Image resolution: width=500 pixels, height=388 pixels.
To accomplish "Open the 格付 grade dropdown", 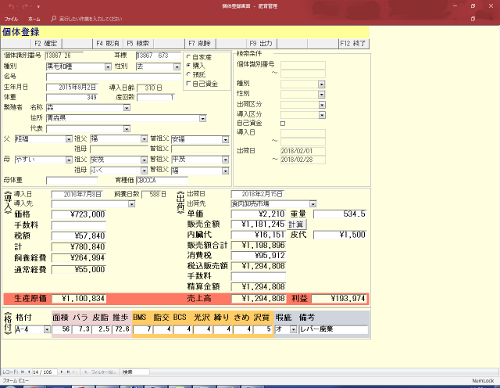I will pyautogui.click(x=47, y=330).
